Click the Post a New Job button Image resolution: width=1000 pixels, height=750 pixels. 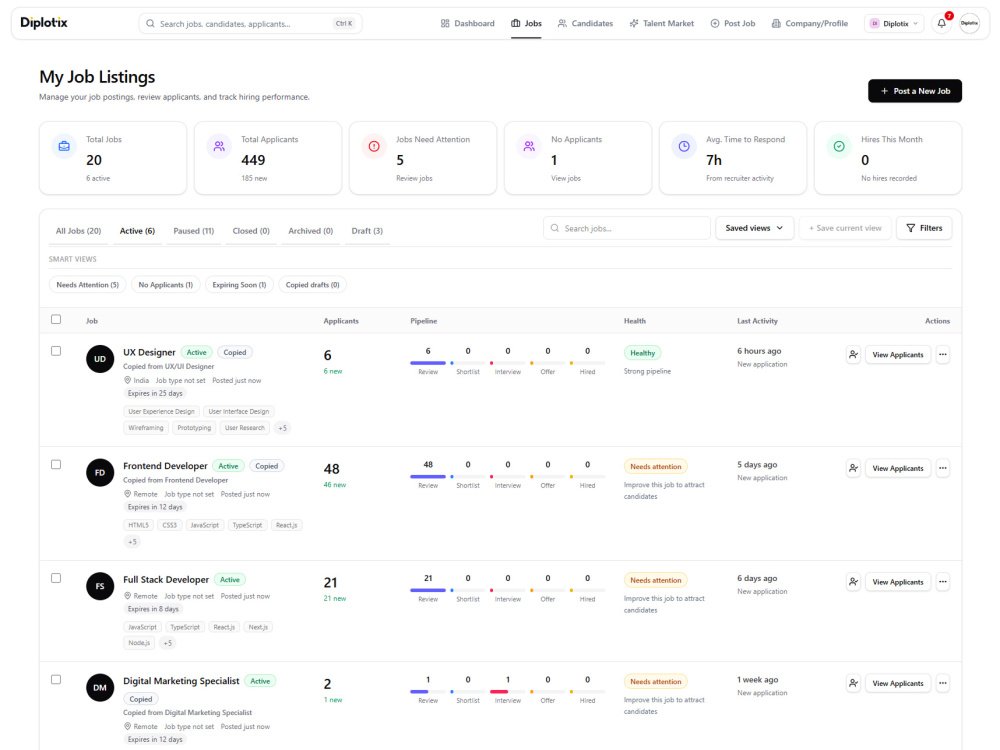tap(915, 91)
